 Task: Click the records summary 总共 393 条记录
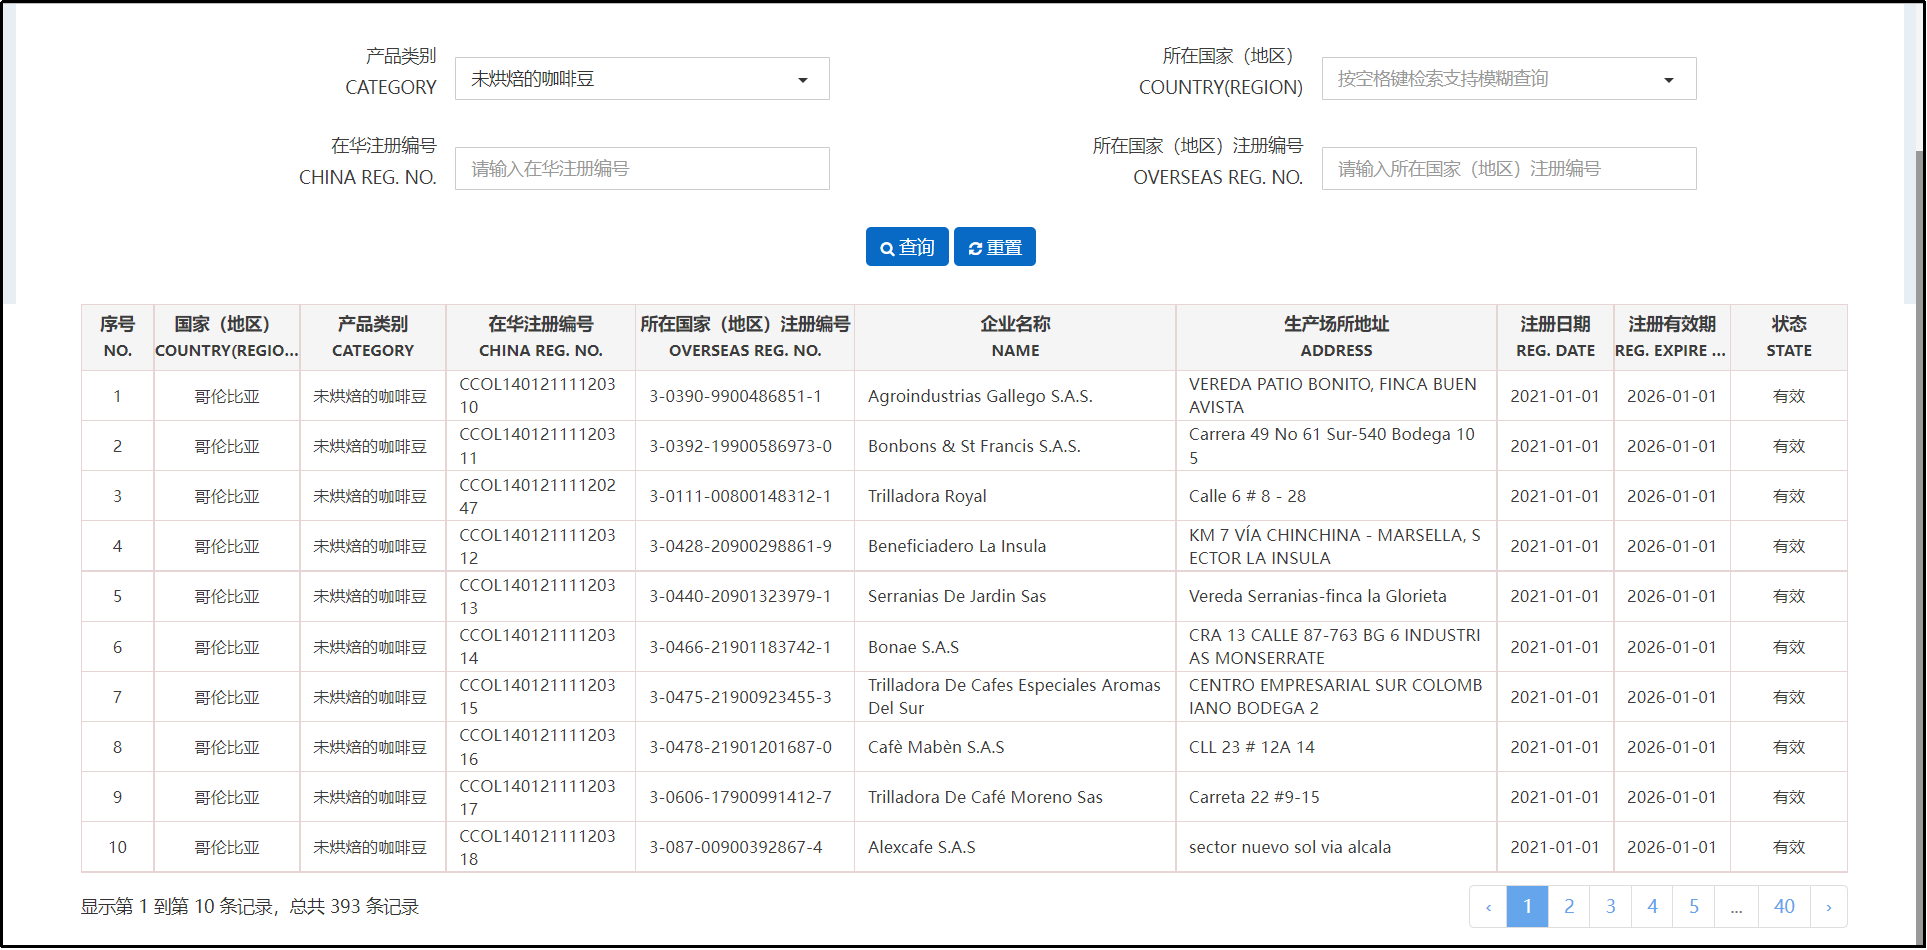[x=354, y=907]
